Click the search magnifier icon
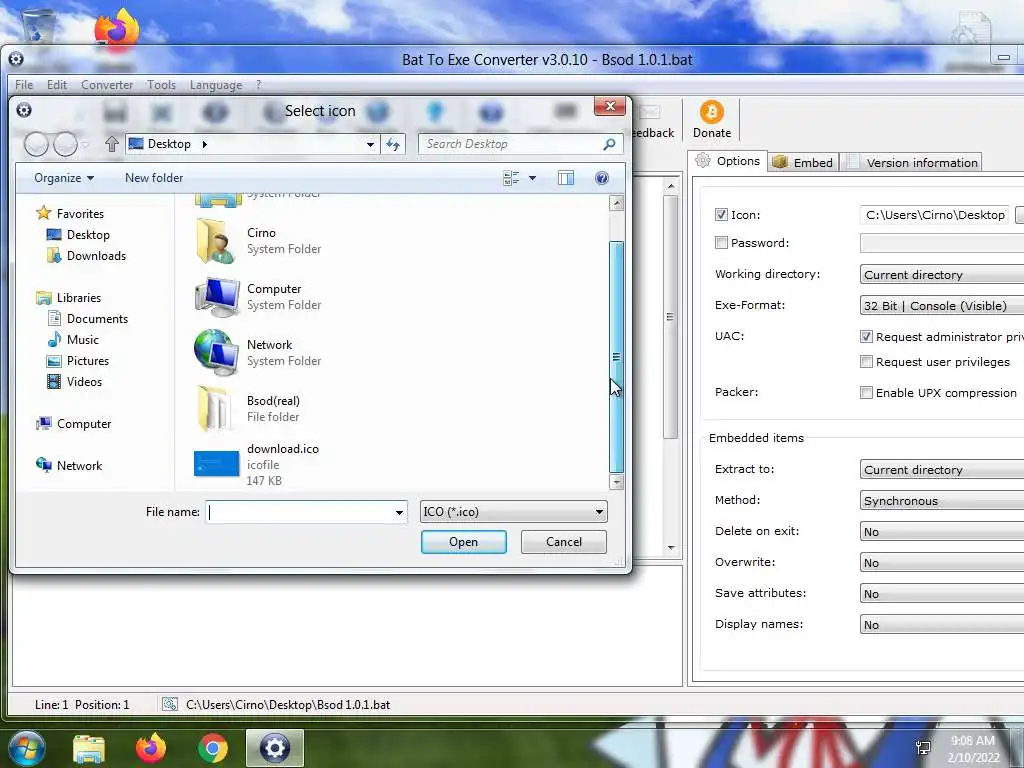 tap(609, 144)
